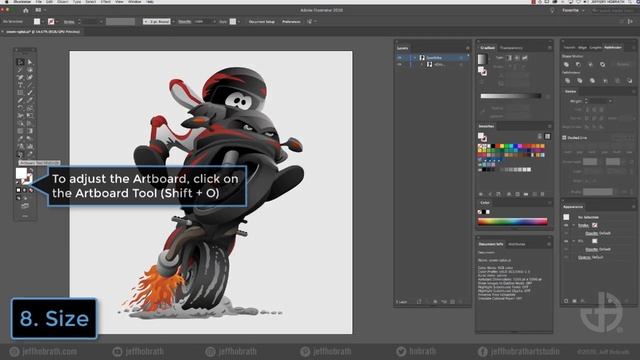Image resolution: width=640 pixels, height=360 pixels.
Task: Select the Type tool
Action: click(x=20, y=85)
